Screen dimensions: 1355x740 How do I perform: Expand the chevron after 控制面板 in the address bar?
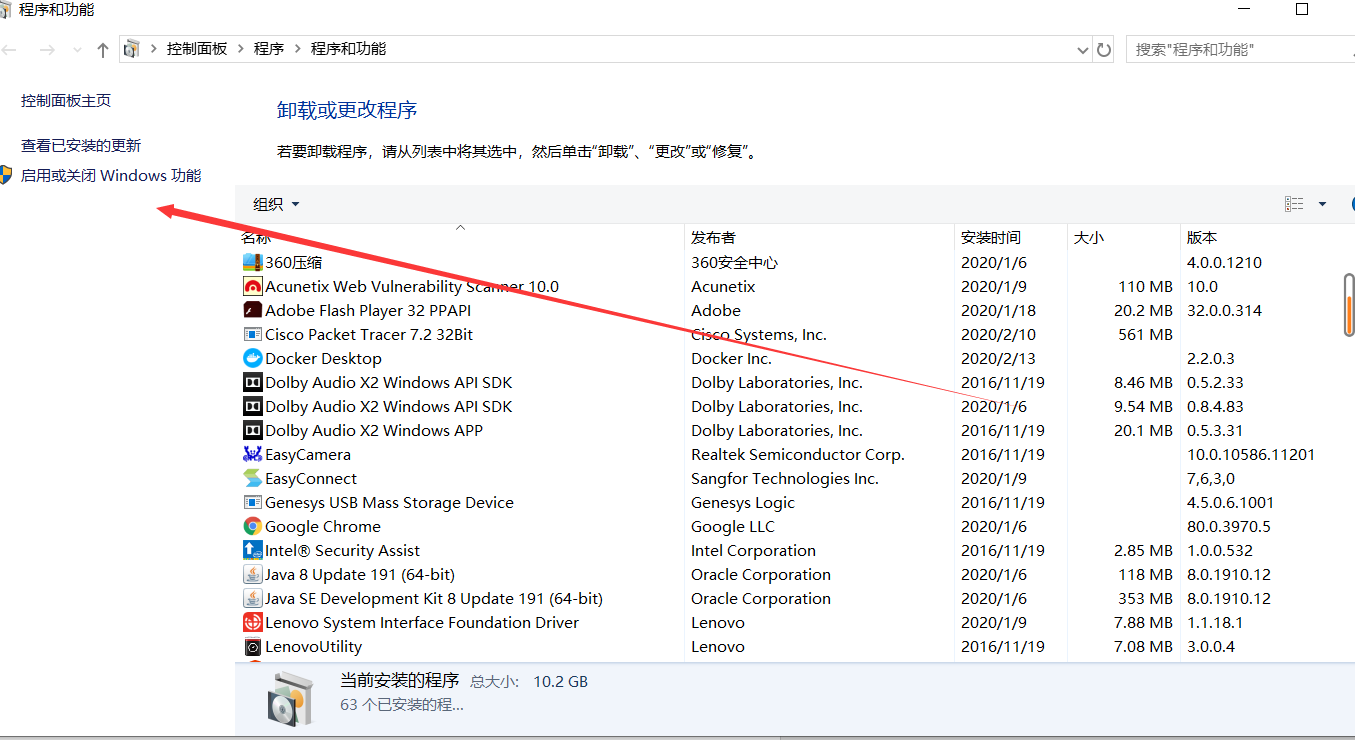pos(240,49)
